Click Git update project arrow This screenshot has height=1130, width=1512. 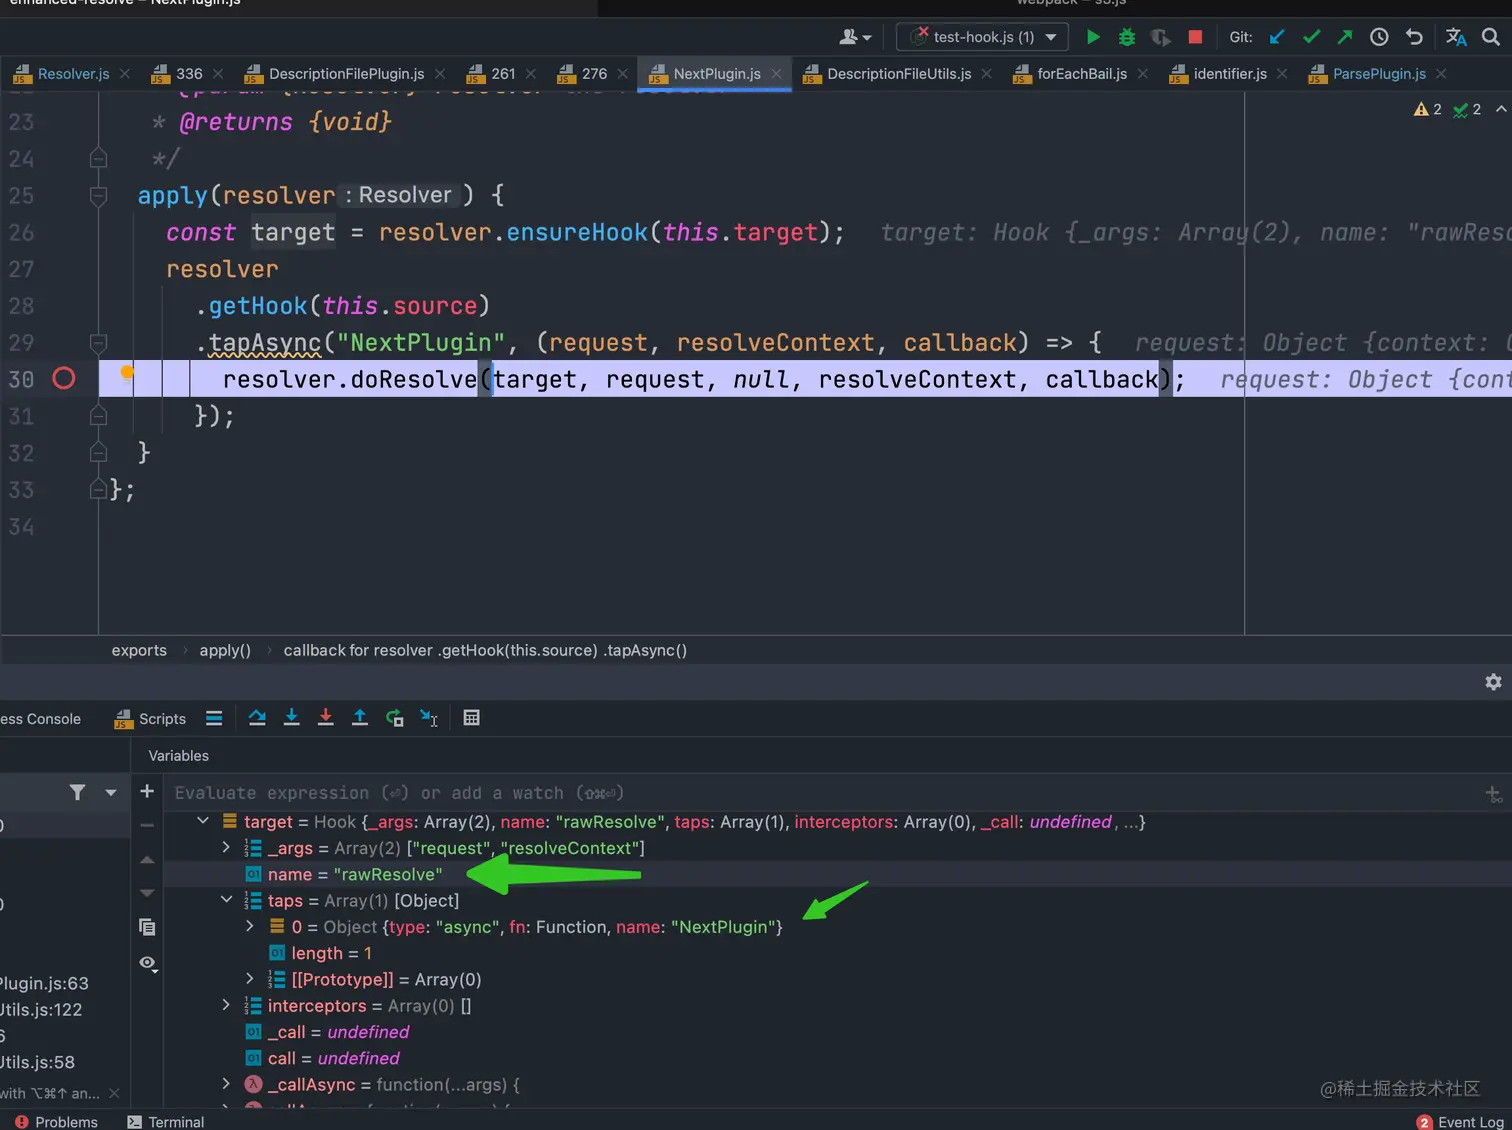1277,37
